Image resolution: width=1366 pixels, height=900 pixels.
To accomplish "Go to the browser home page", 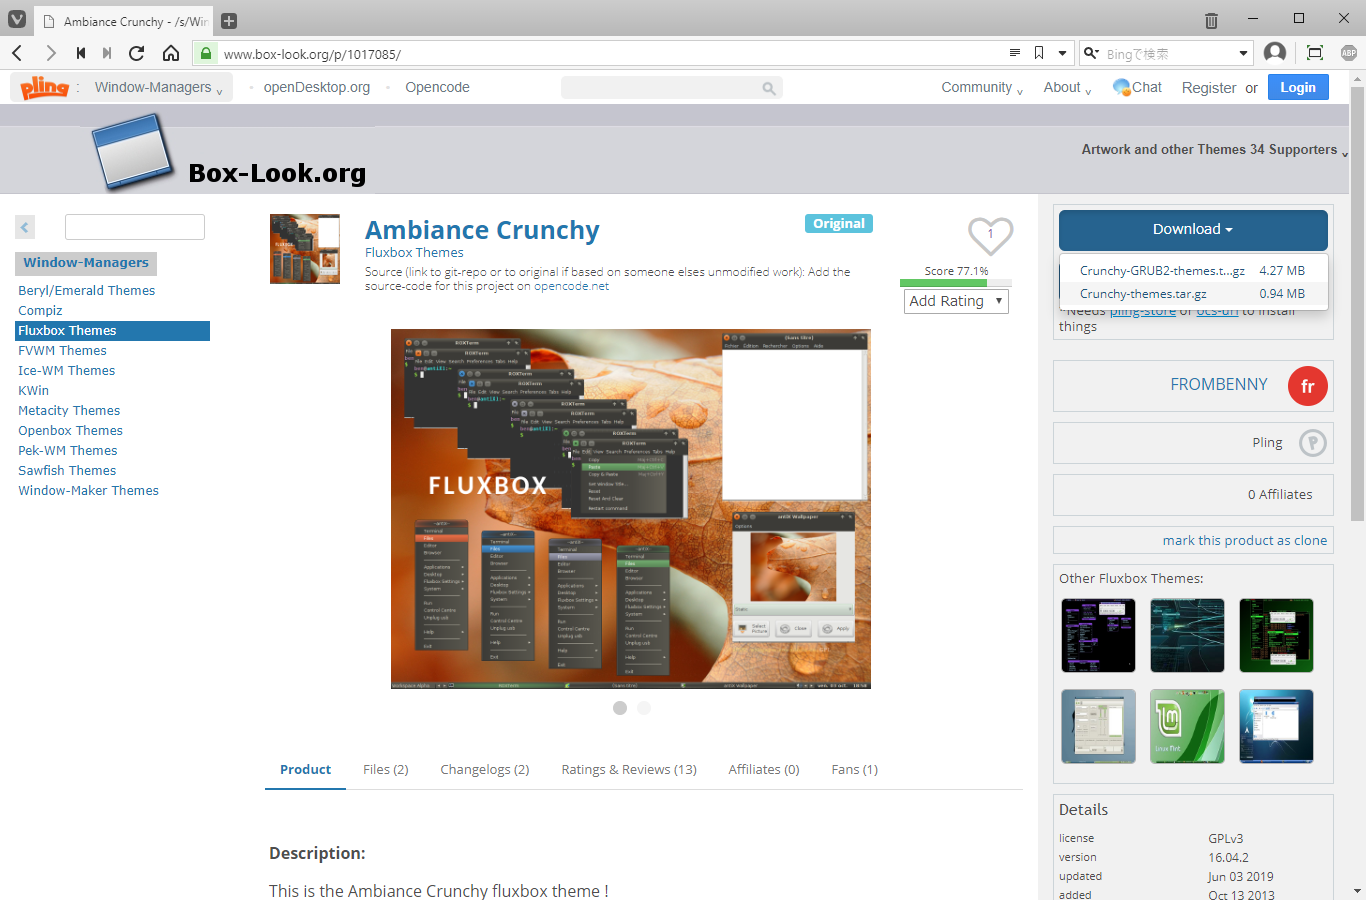I will [x=171, y=53].
